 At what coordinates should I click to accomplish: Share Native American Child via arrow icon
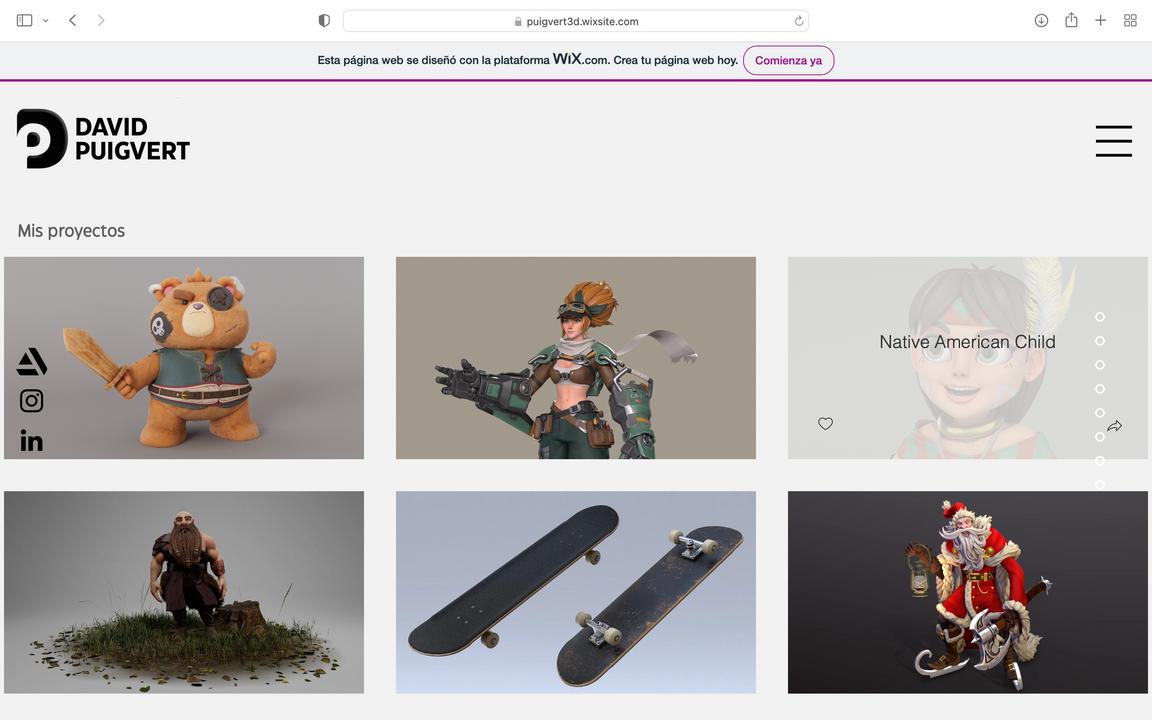[x=1115, y=426]
